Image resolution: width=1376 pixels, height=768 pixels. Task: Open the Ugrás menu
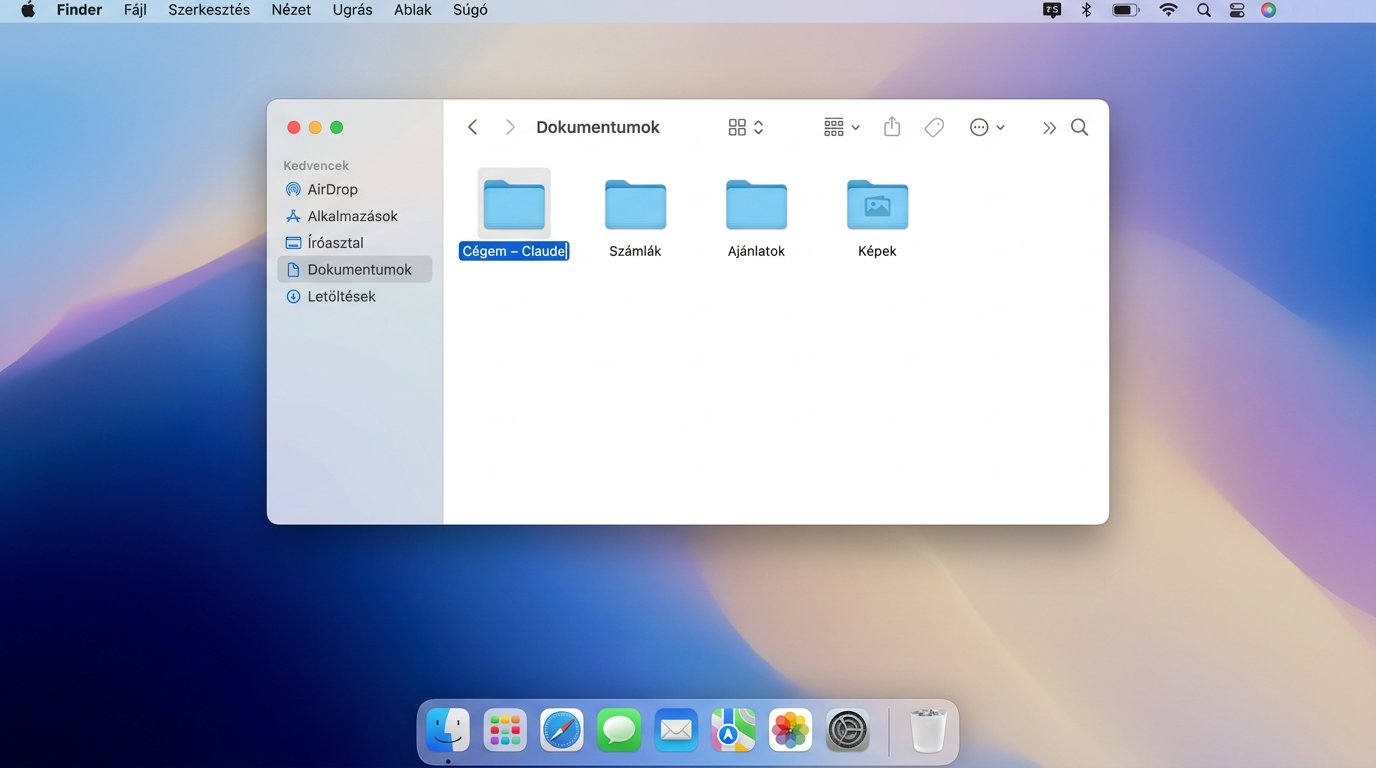point(352,10)
